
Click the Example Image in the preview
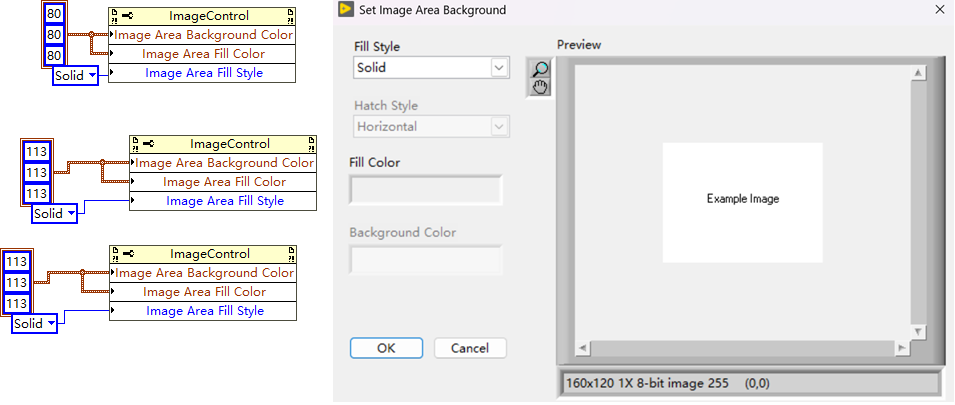point(742,200)
